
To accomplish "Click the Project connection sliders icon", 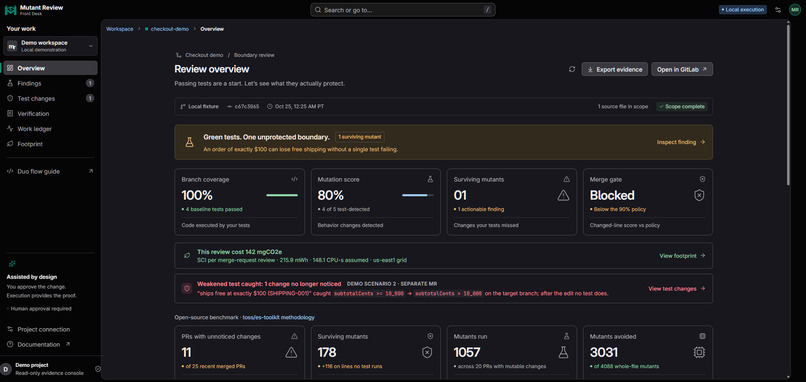I will 10,329.
